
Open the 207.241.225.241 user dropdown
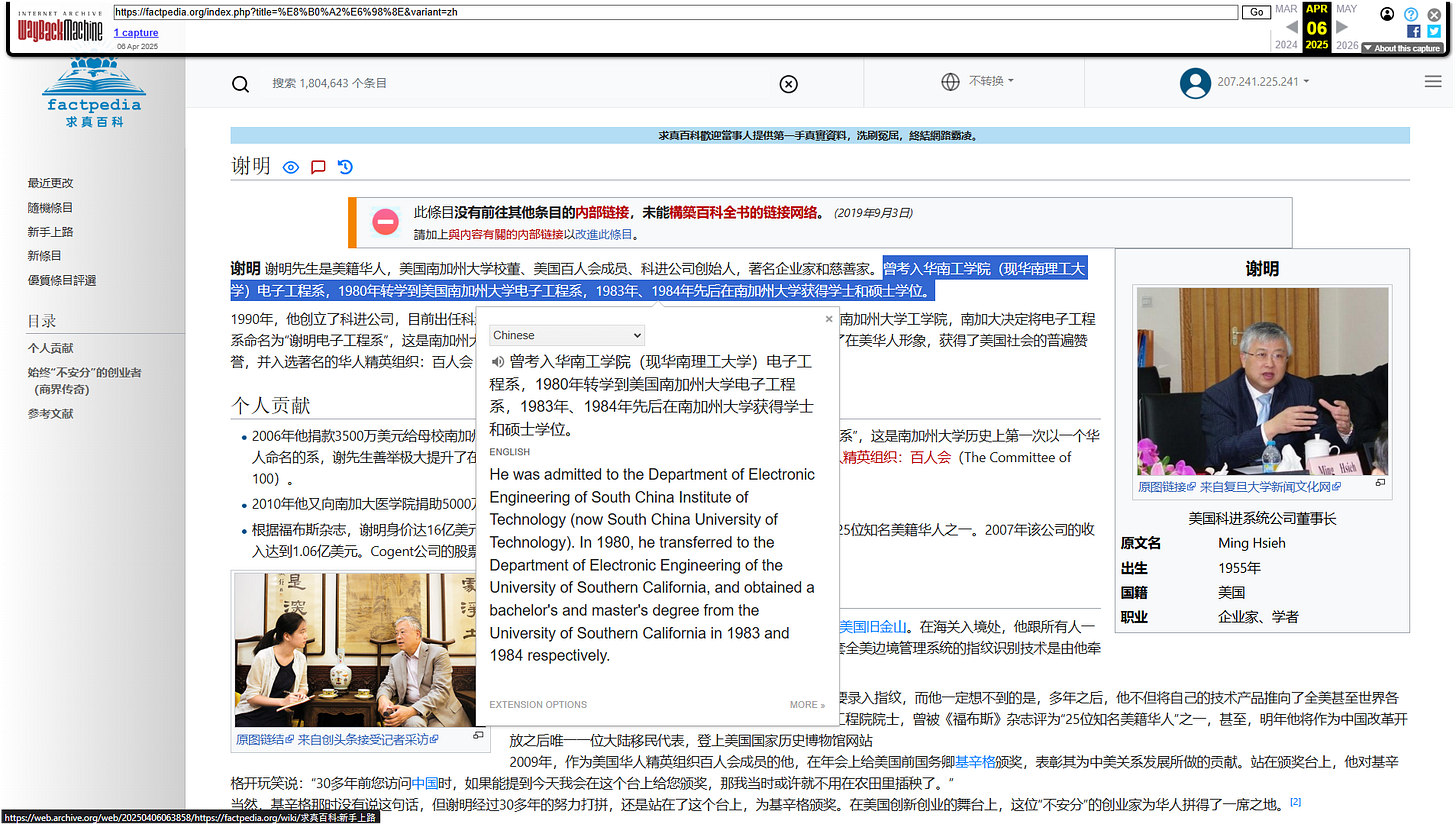pyautogui.click(x=1263, y=82)
